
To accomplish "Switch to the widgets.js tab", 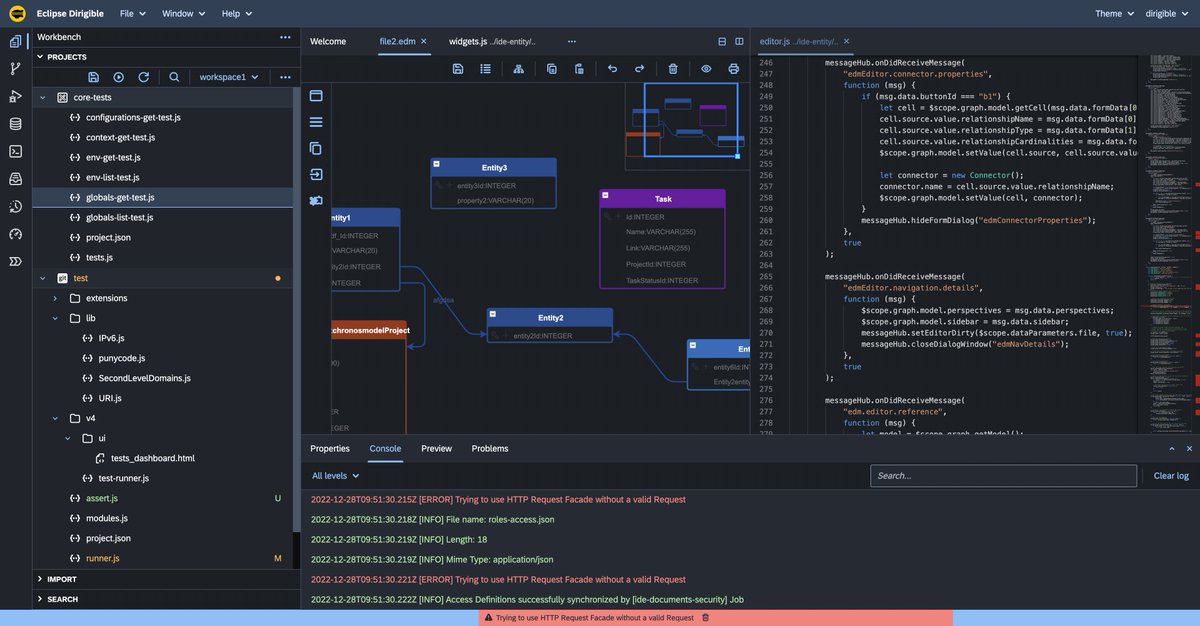I will (492, 41).
